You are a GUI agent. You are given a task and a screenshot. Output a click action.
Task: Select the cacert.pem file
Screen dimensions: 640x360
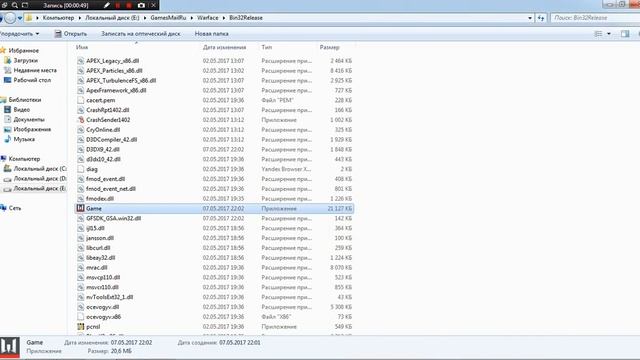tap(100, 100)
